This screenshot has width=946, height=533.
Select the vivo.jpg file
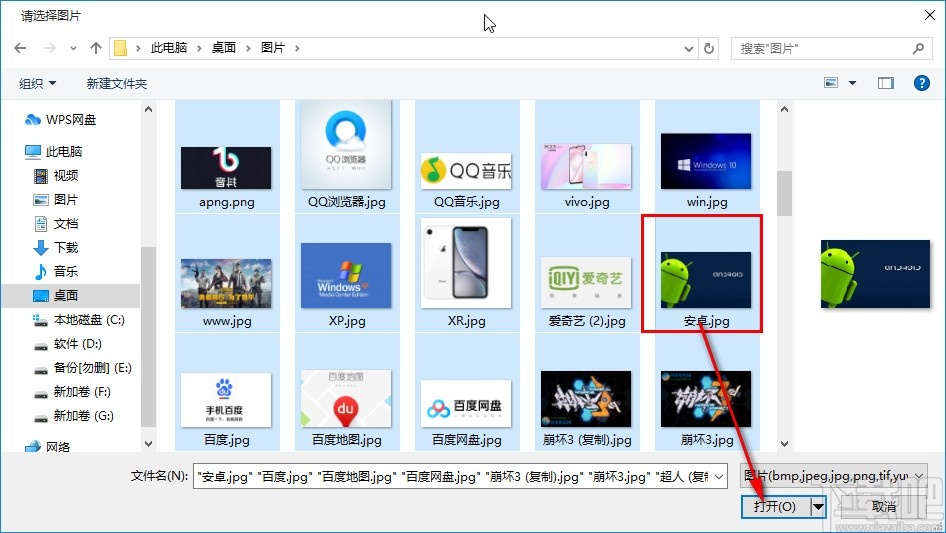[587, 157]
